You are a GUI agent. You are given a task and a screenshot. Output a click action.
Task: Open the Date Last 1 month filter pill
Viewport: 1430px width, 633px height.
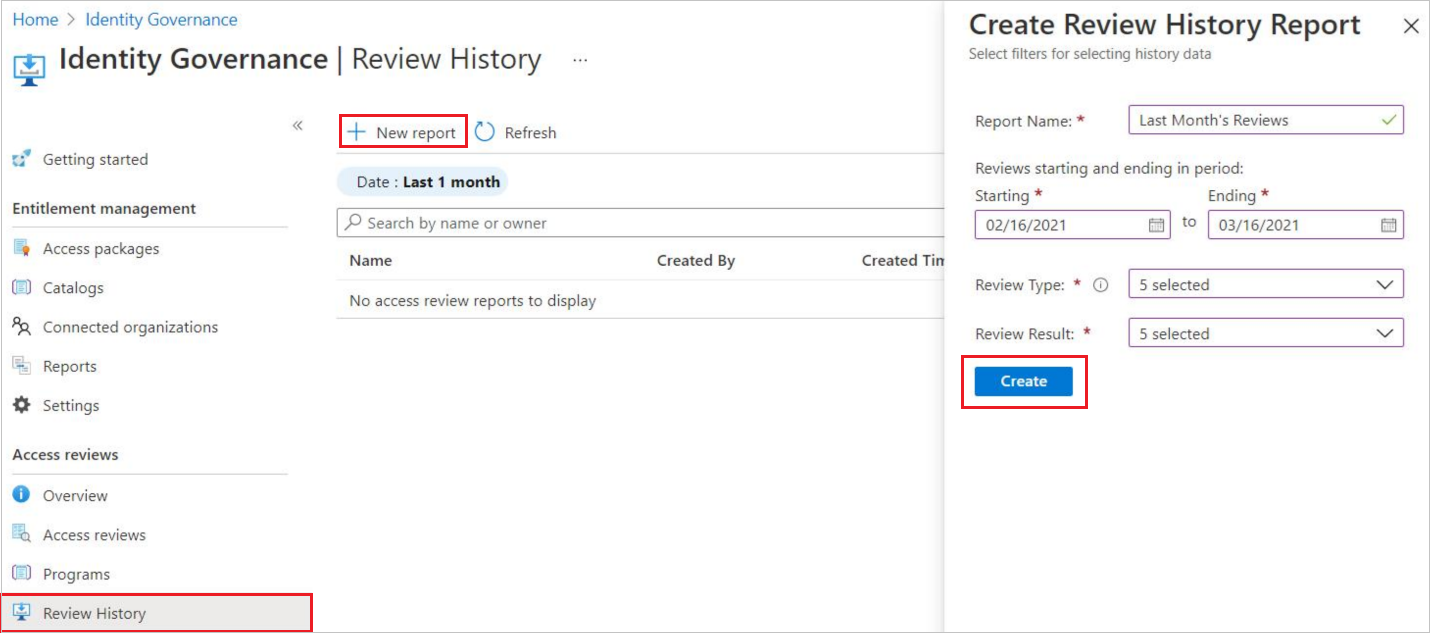point(422,181)
